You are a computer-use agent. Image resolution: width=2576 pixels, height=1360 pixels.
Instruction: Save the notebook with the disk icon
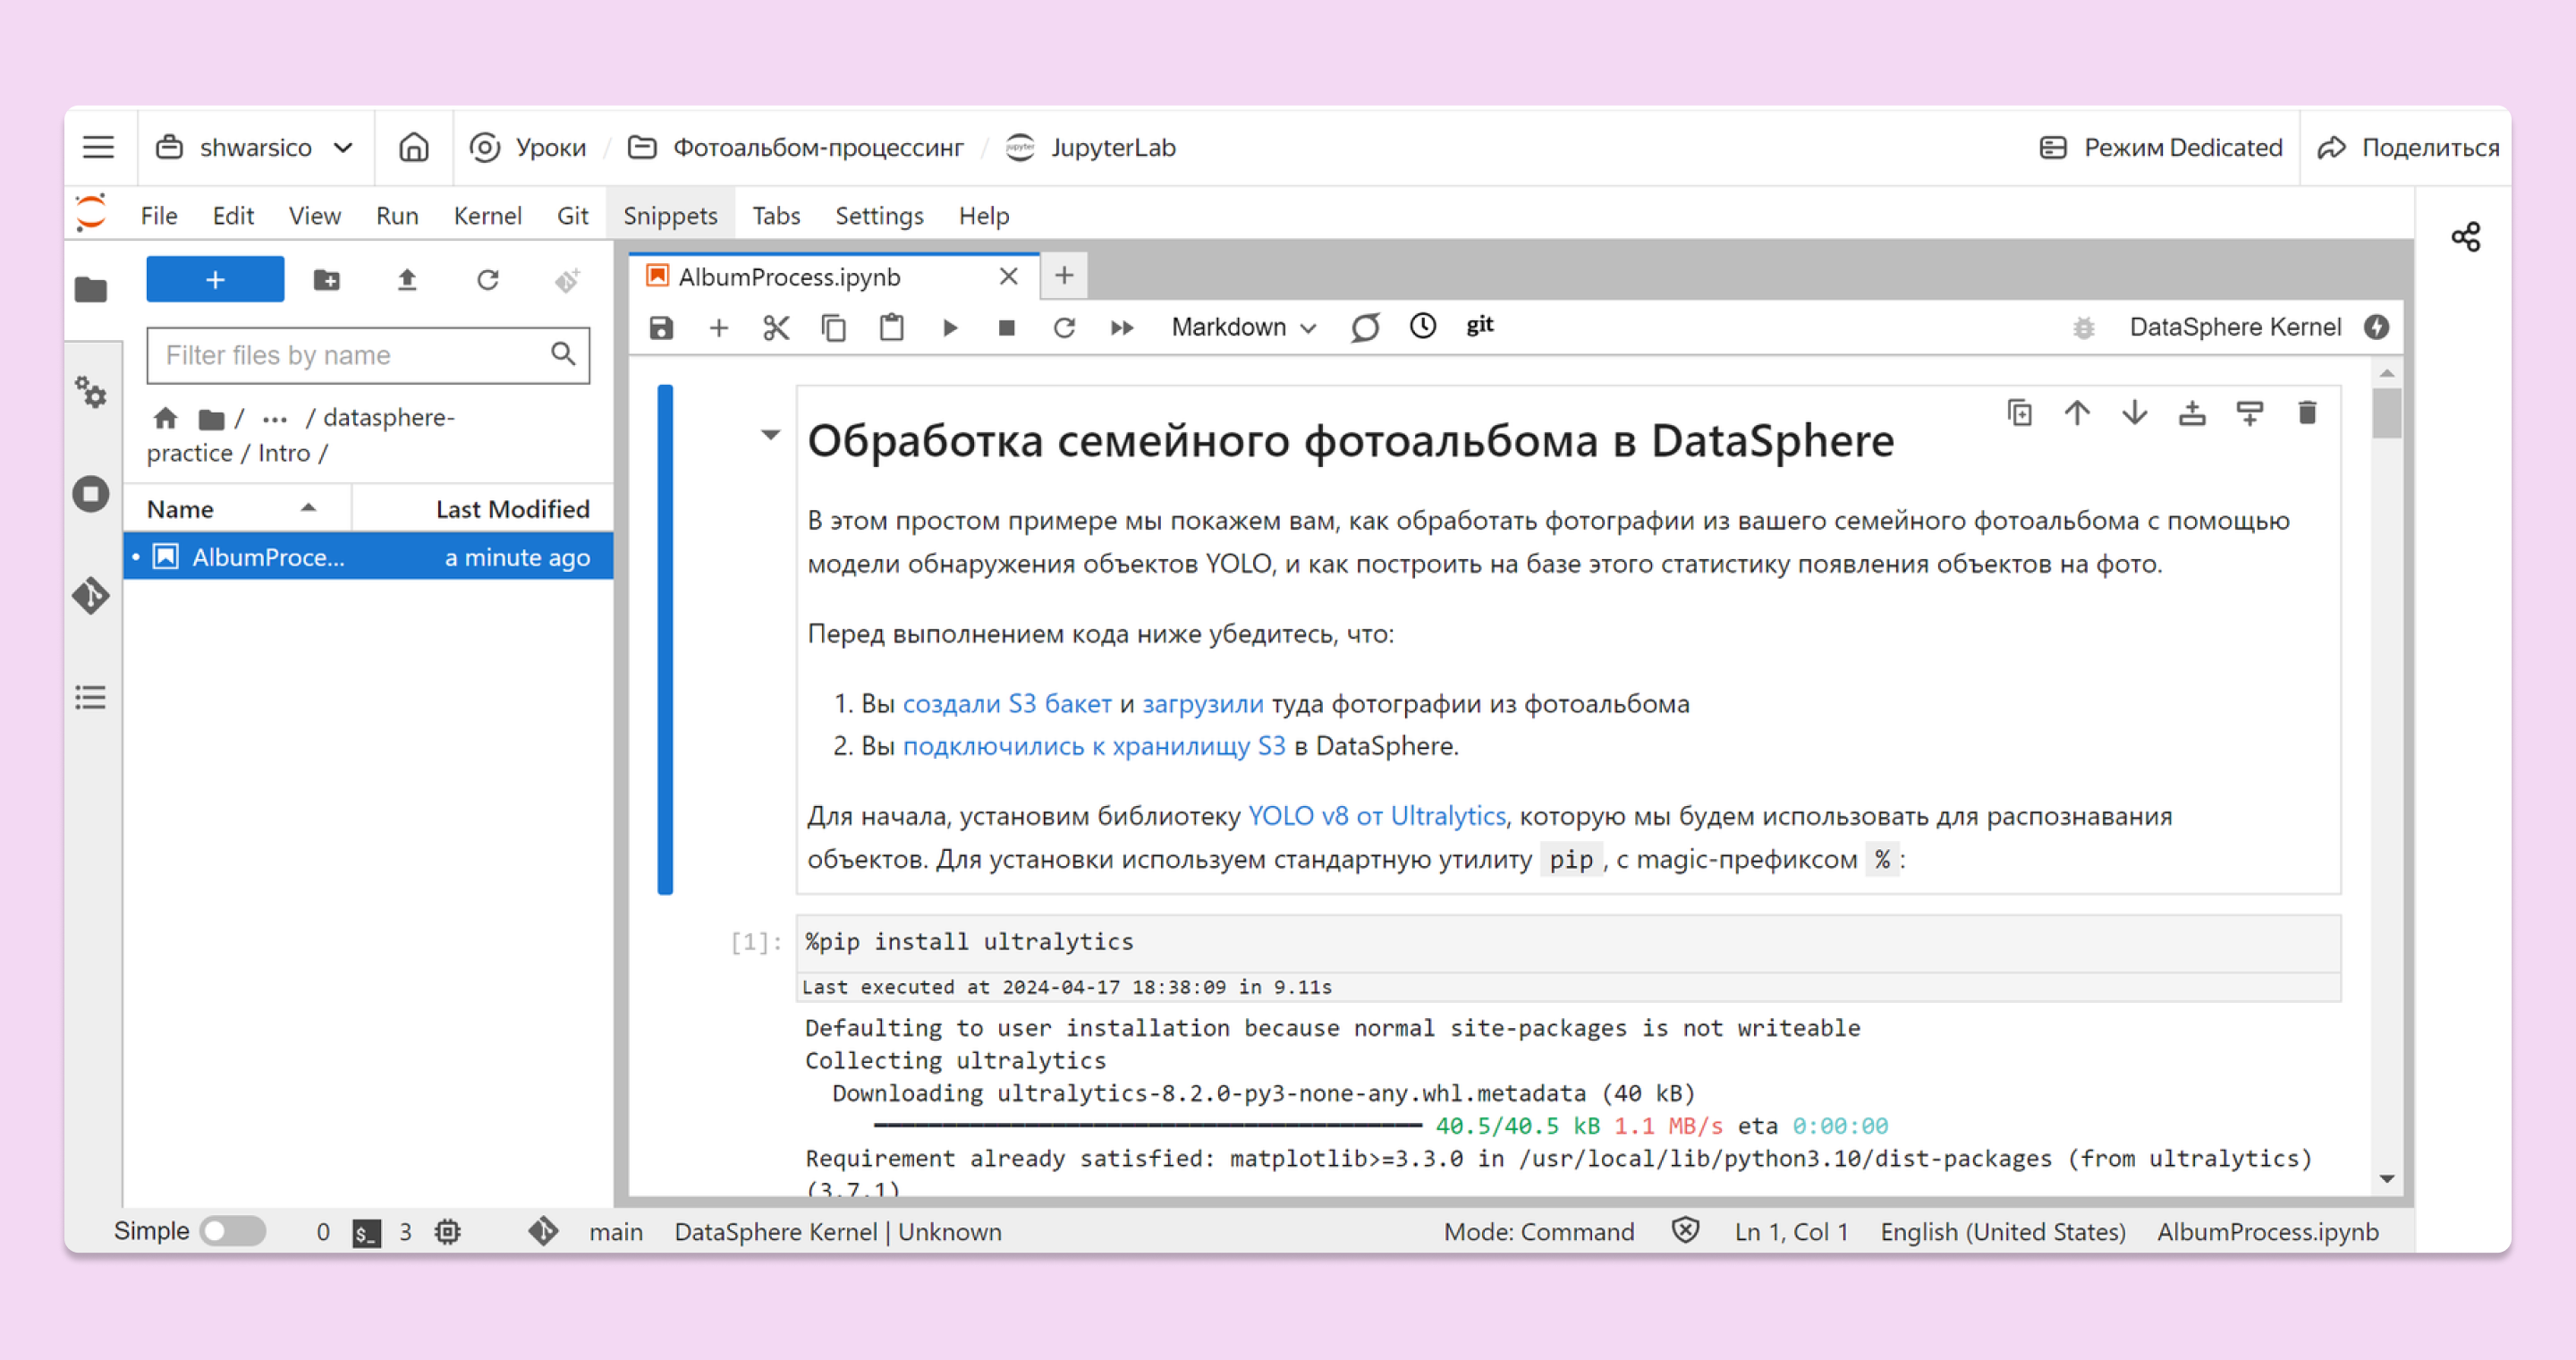tap(661, 328)
